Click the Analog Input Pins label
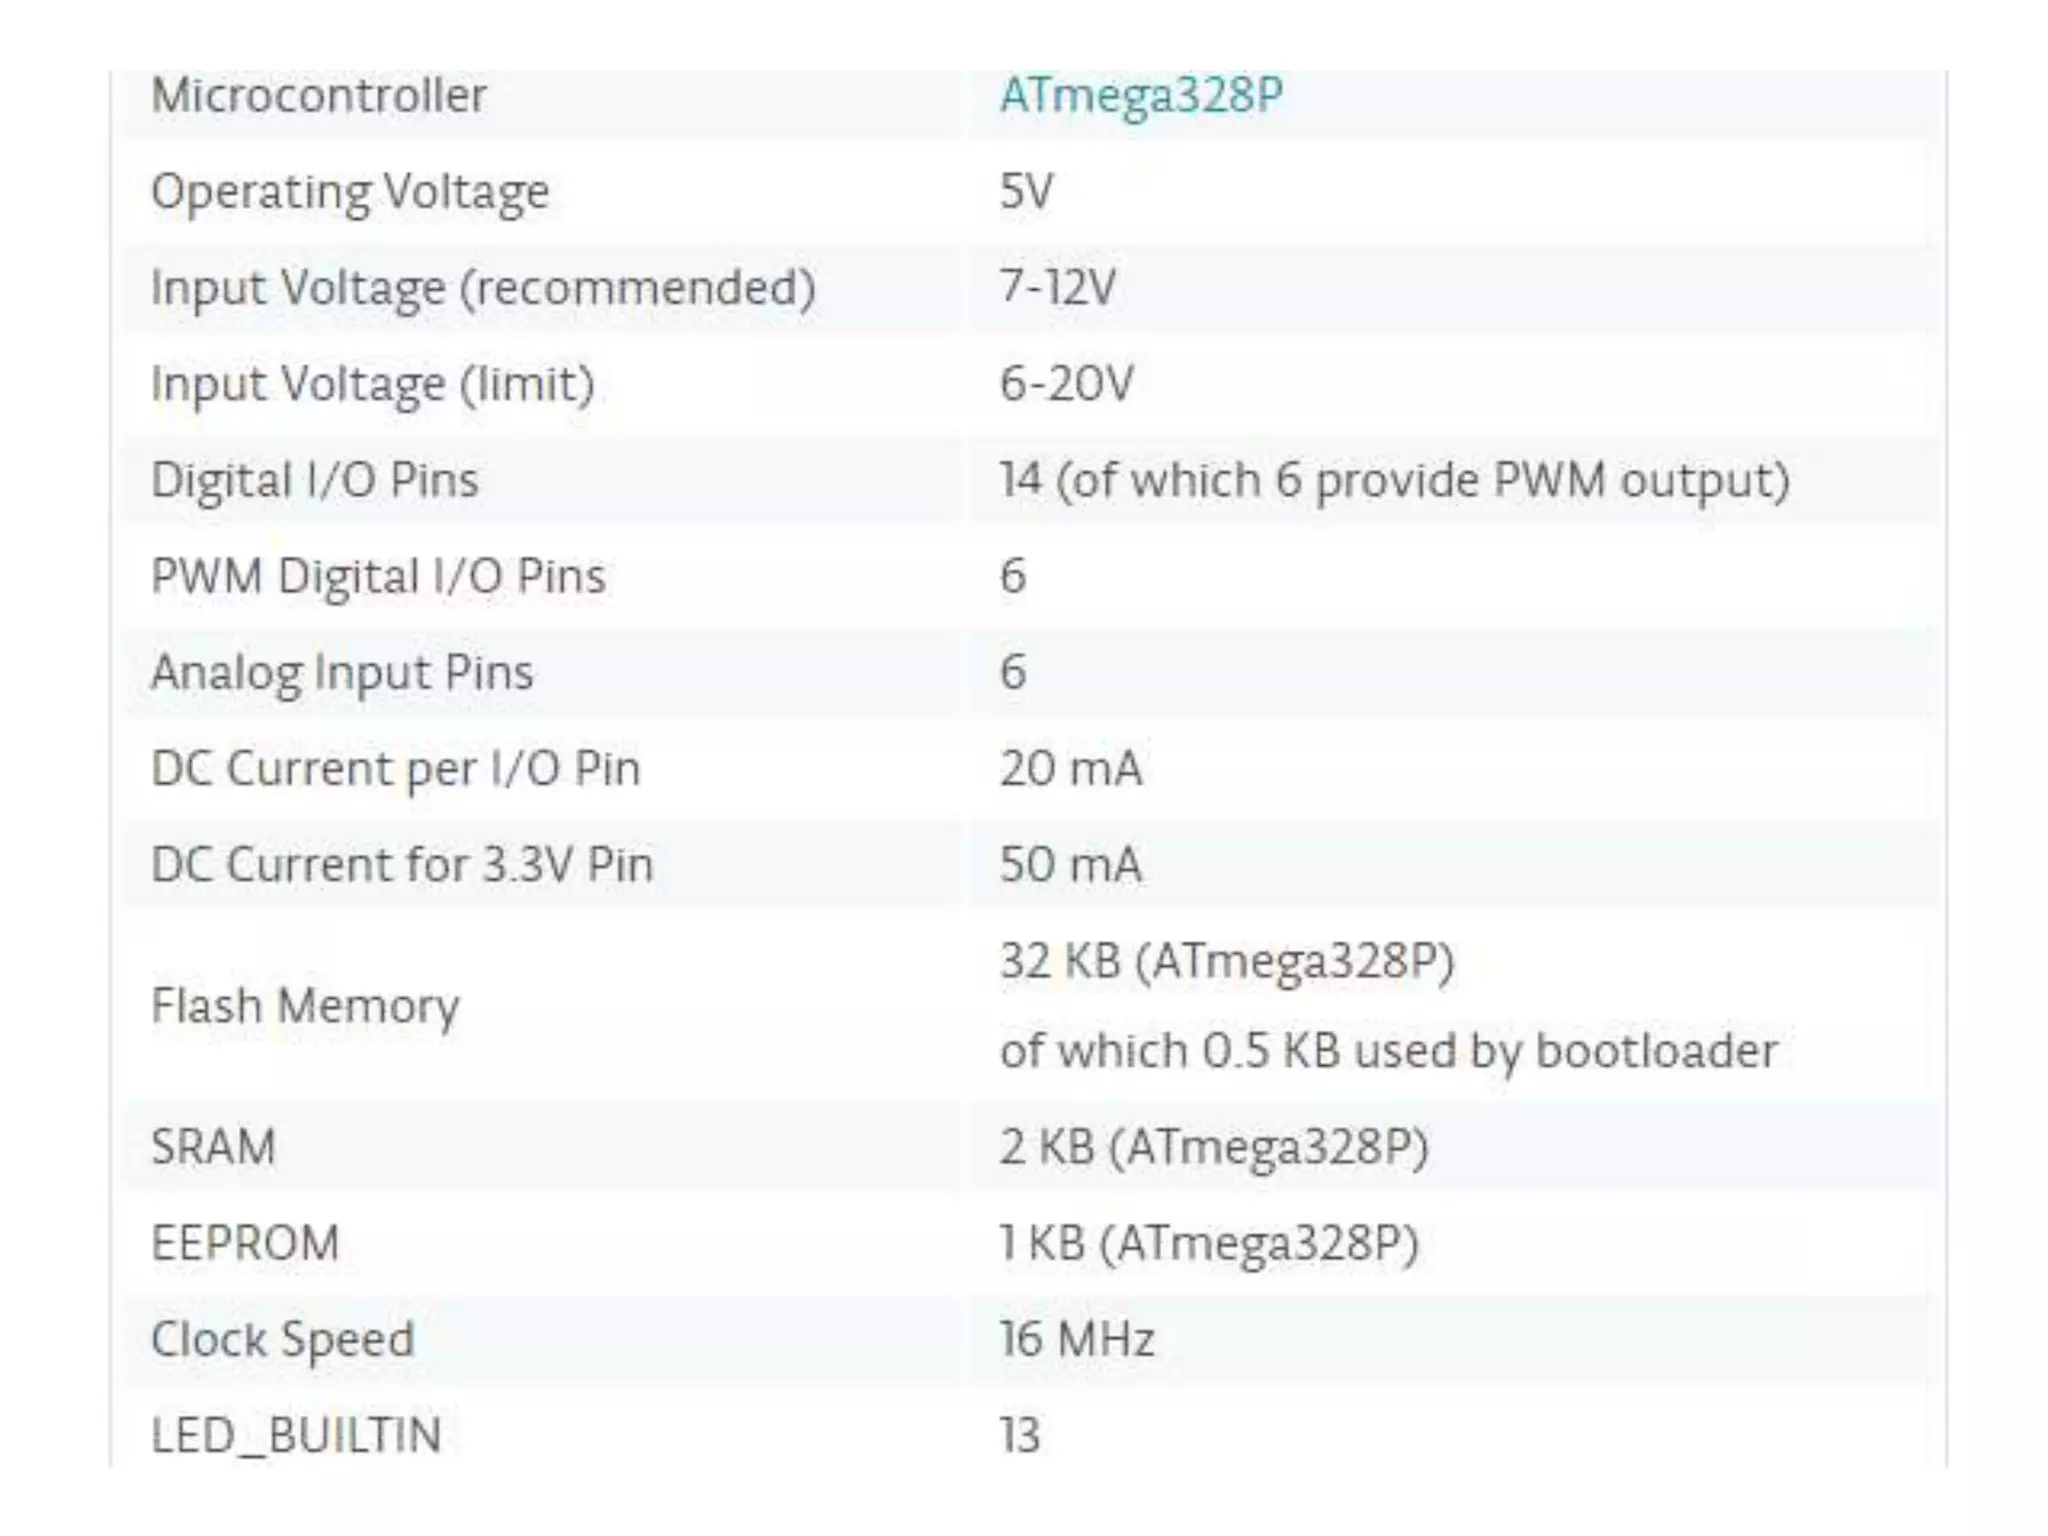Screen dimensions: 2048x1536 342,672
